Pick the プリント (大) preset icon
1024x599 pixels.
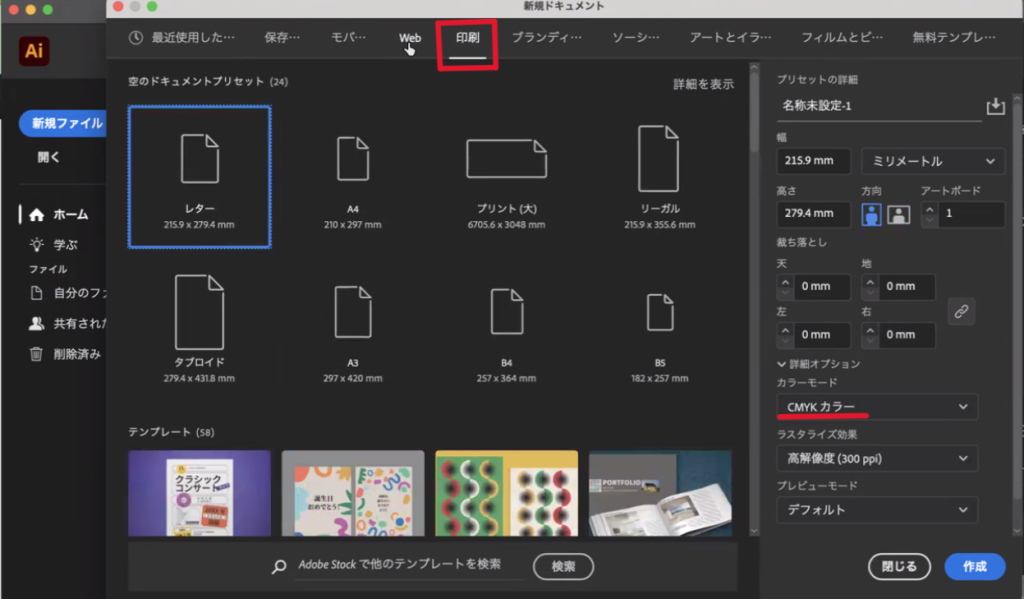click(506, 159)
